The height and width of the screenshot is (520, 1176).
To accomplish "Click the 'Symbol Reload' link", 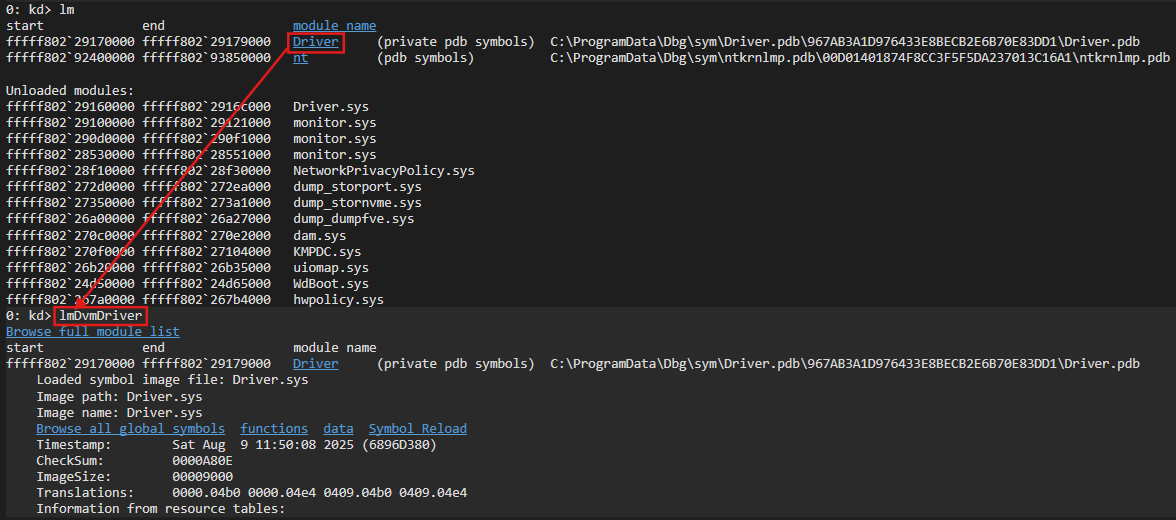I will point(417,428).
